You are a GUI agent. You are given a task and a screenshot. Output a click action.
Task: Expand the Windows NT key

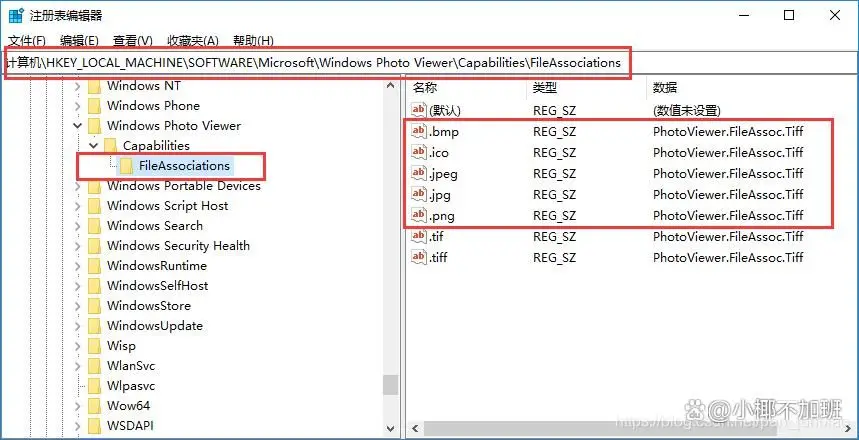[77, 86]
